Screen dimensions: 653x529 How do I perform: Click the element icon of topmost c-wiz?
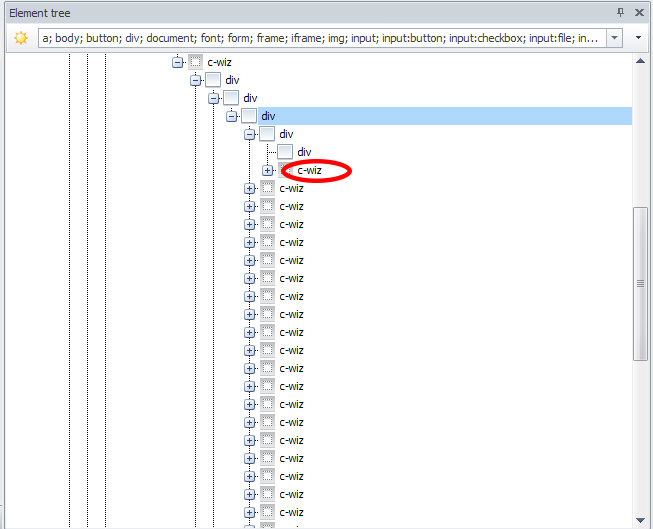click(x=195, y=62)
